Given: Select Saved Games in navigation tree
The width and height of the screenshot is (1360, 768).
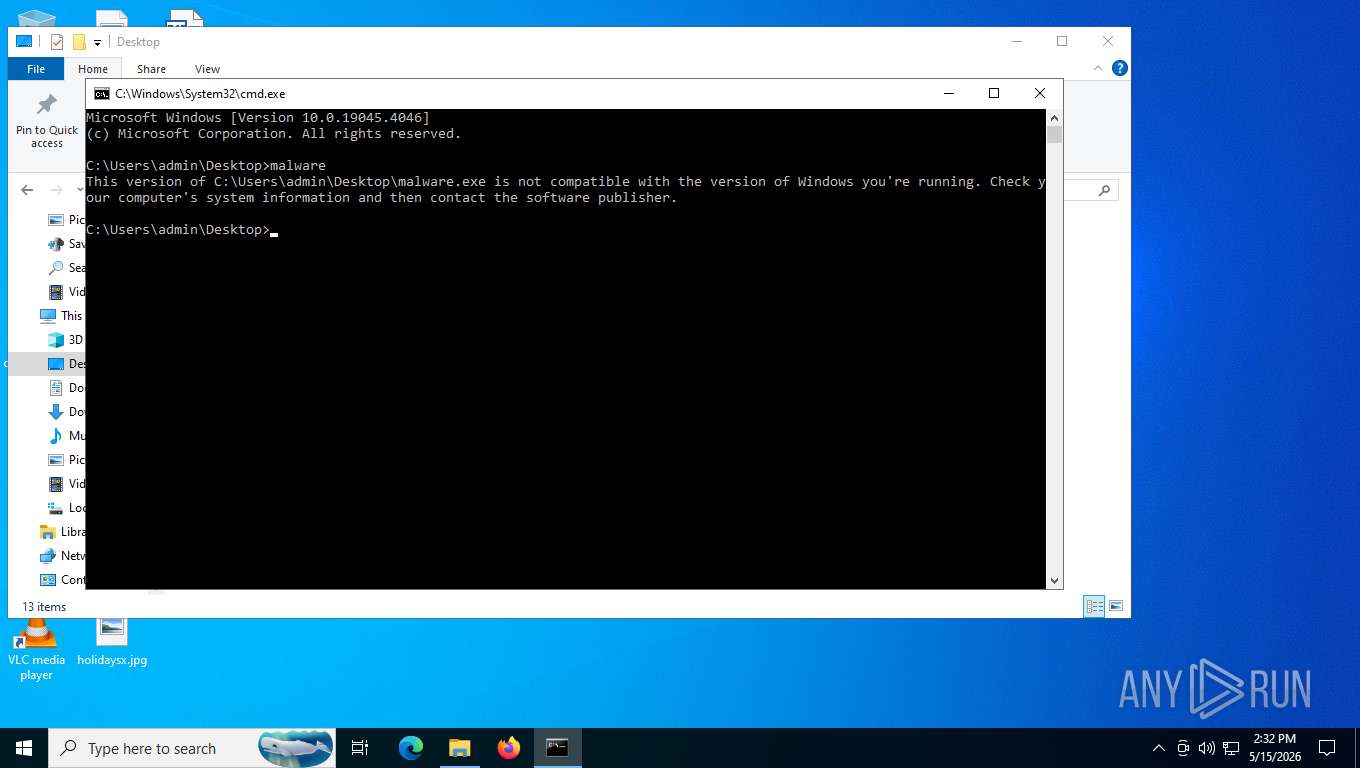Looking at the screenshot, I should 66,244.
